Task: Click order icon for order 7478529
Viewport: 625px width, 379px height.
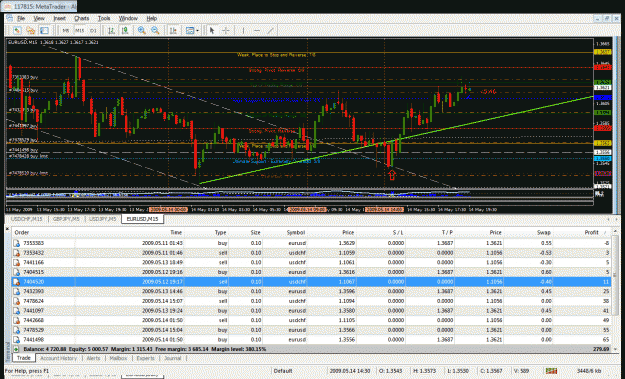Action: [x=17, y=330]
